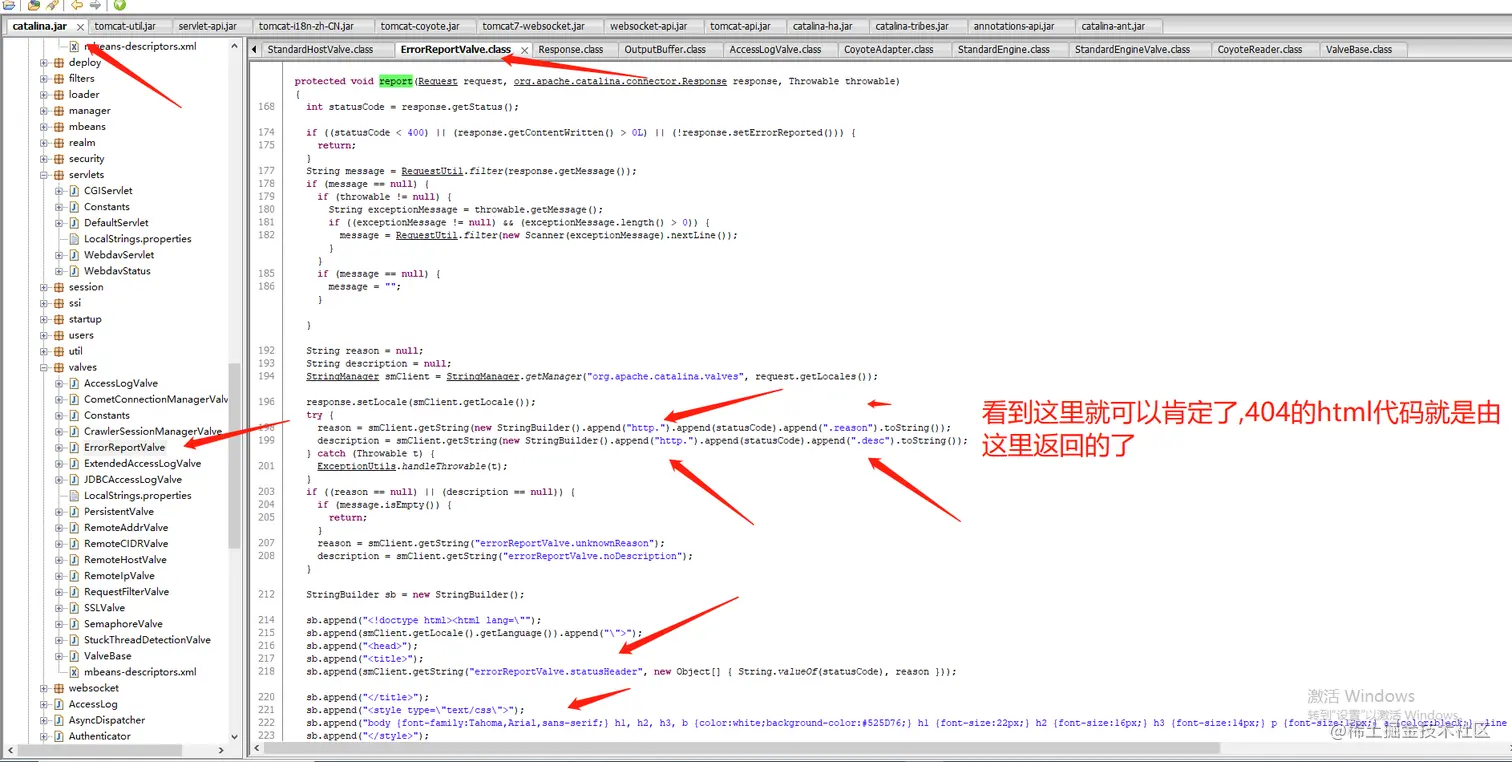Expand the websocket package node
This screenshot has height=762, width=1512.
pyautogui.click(x=44, y=687)
